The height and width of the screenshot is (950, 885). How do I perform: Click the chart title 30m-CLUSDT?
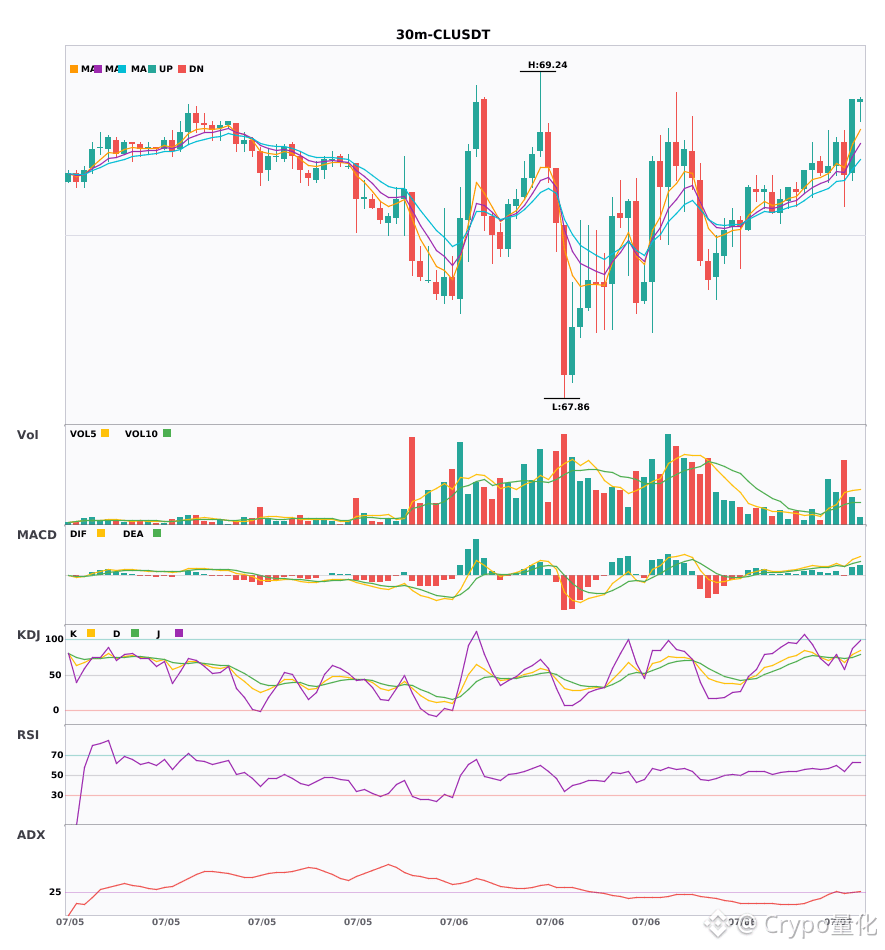pos(443,35)
